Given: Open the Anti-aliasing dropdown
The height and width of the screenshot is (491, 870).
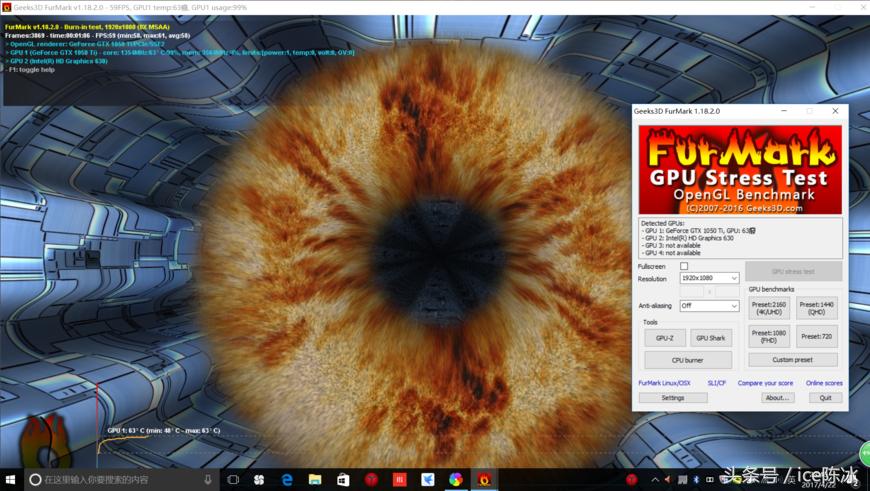Looking at the screenshot, I should [709, 306].
